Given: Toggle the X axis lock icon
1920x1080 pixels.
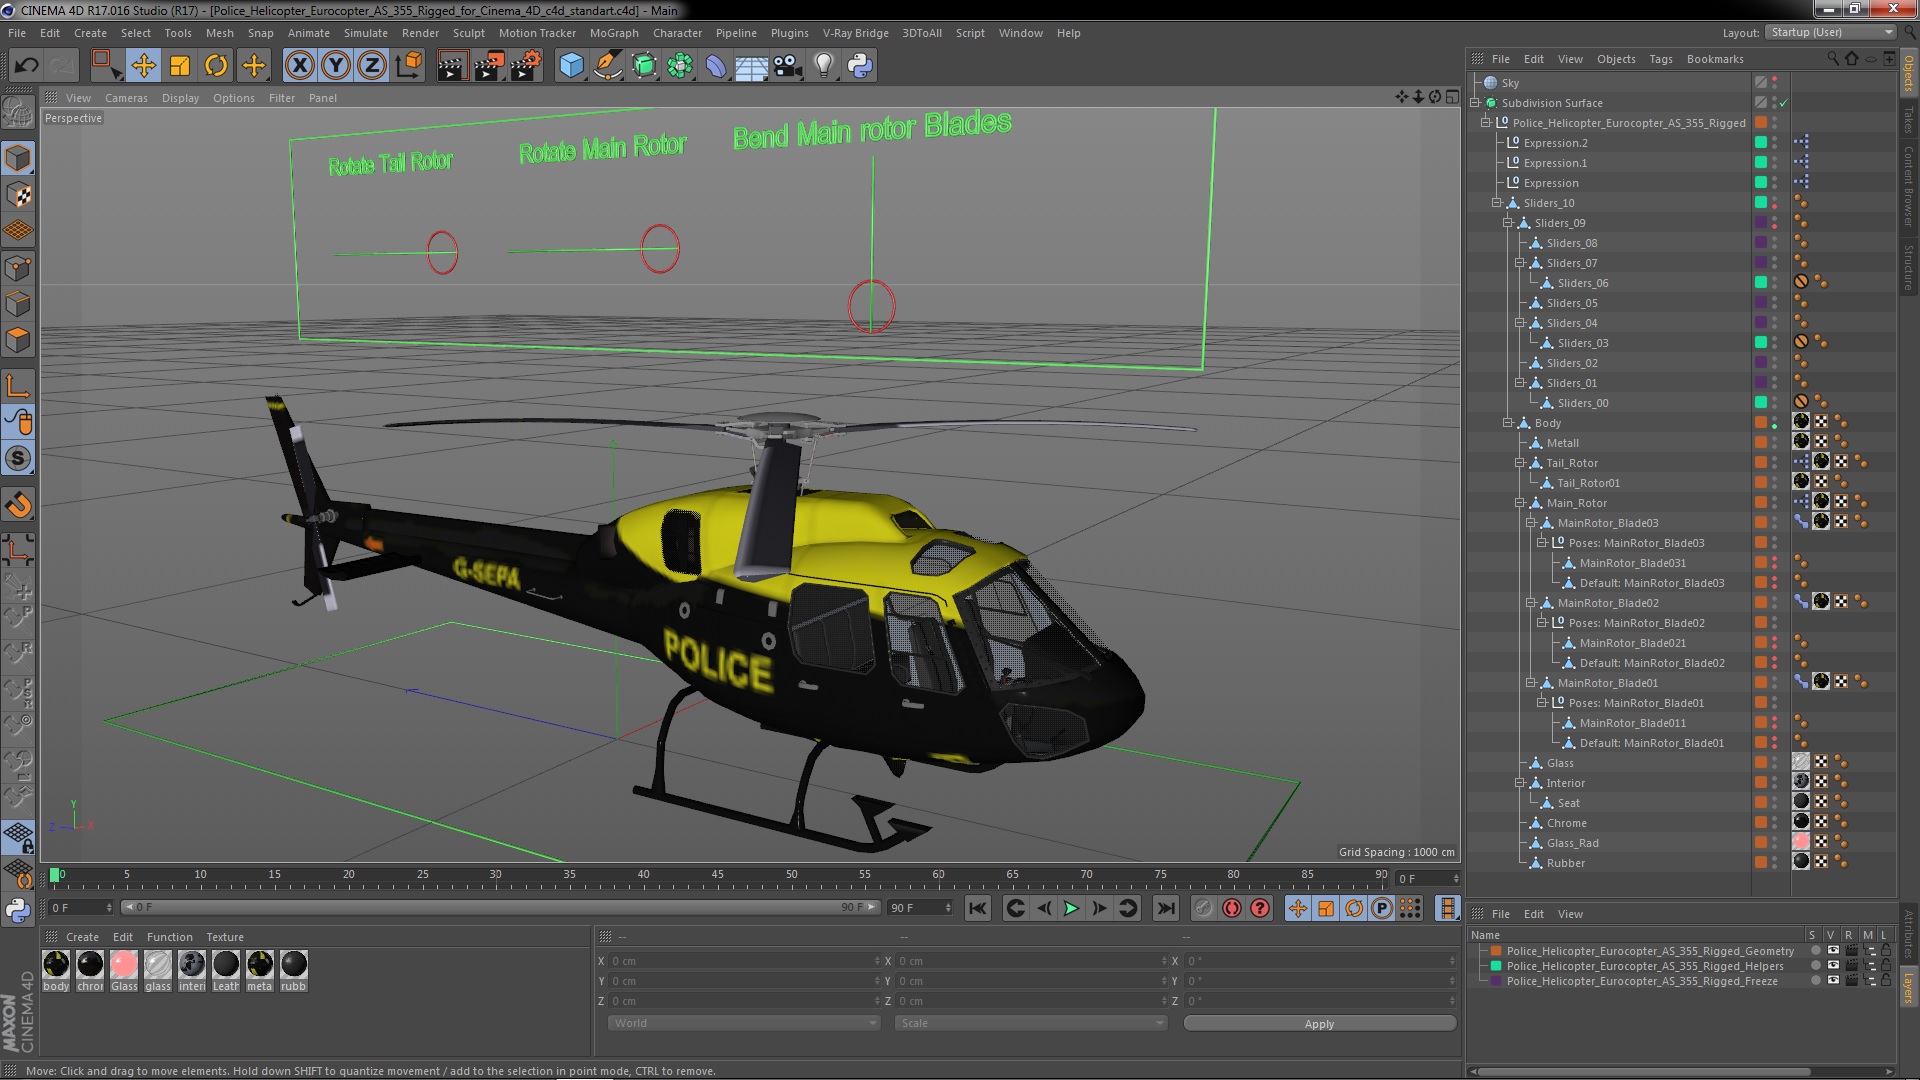Looking at the screenshot, I should coord(299,66).
